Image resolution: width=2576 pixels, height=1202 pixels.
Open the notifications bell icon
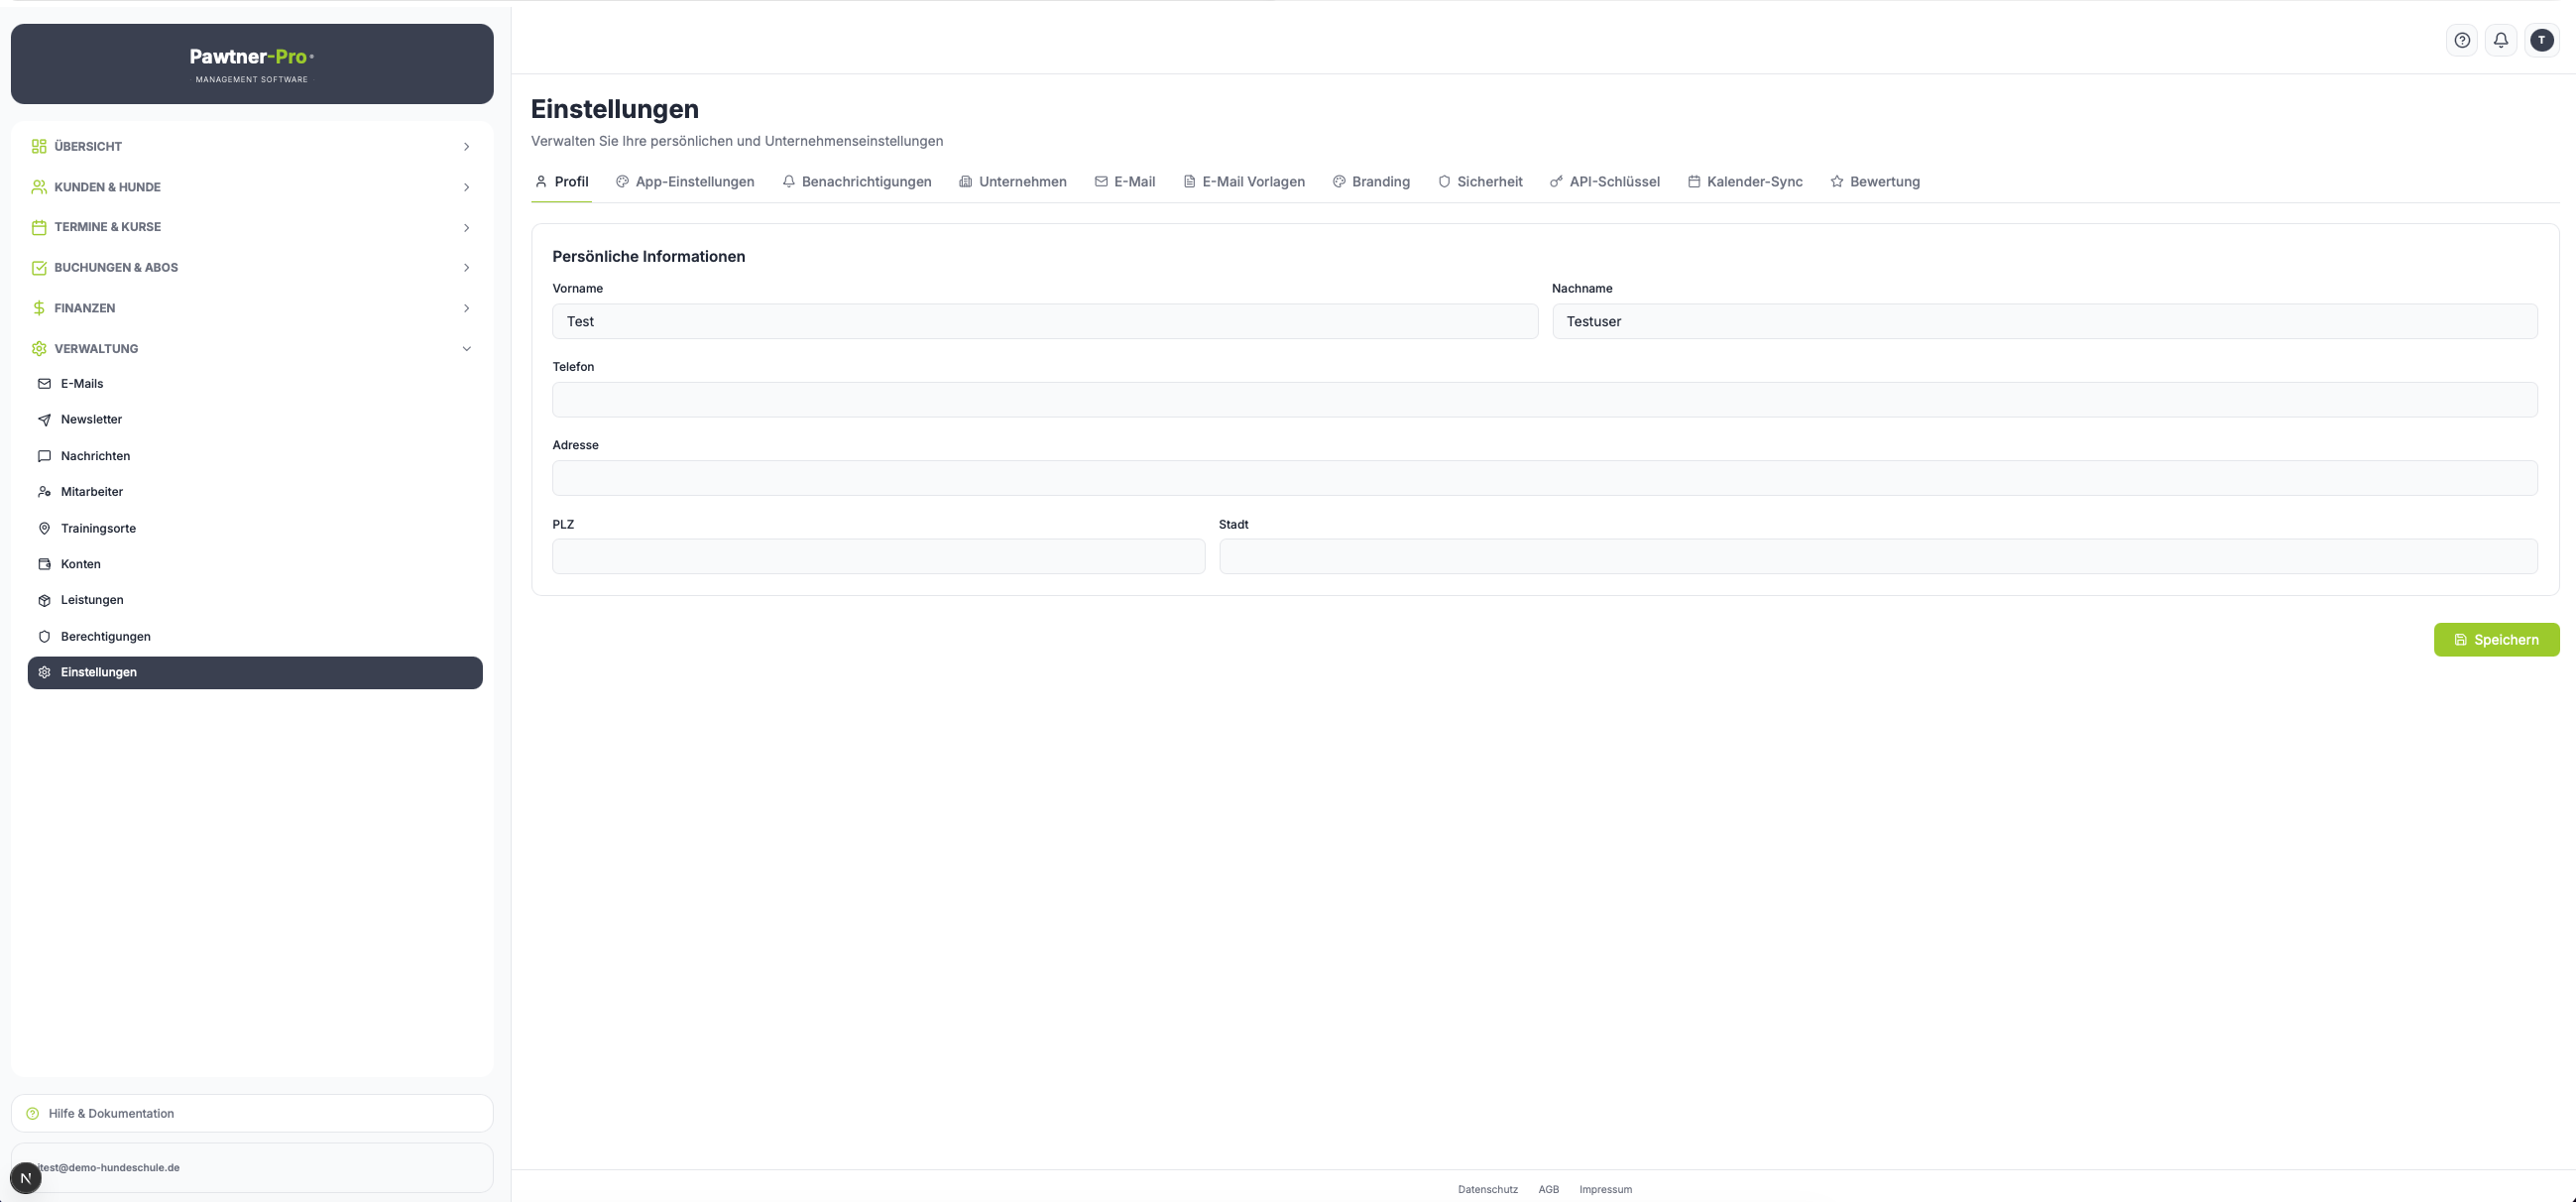[x=2501, y=40]
